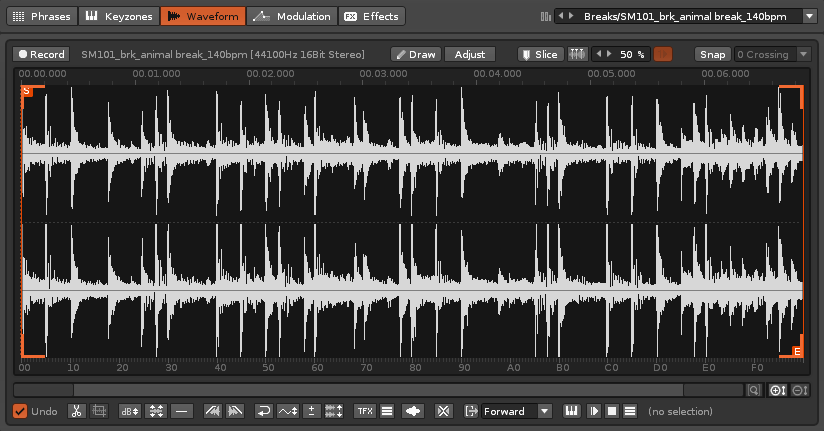Click the zoom in icon by scrollbar
This screenshot has width=824, height=431.
pyautogui.click(x=778, y=390)
